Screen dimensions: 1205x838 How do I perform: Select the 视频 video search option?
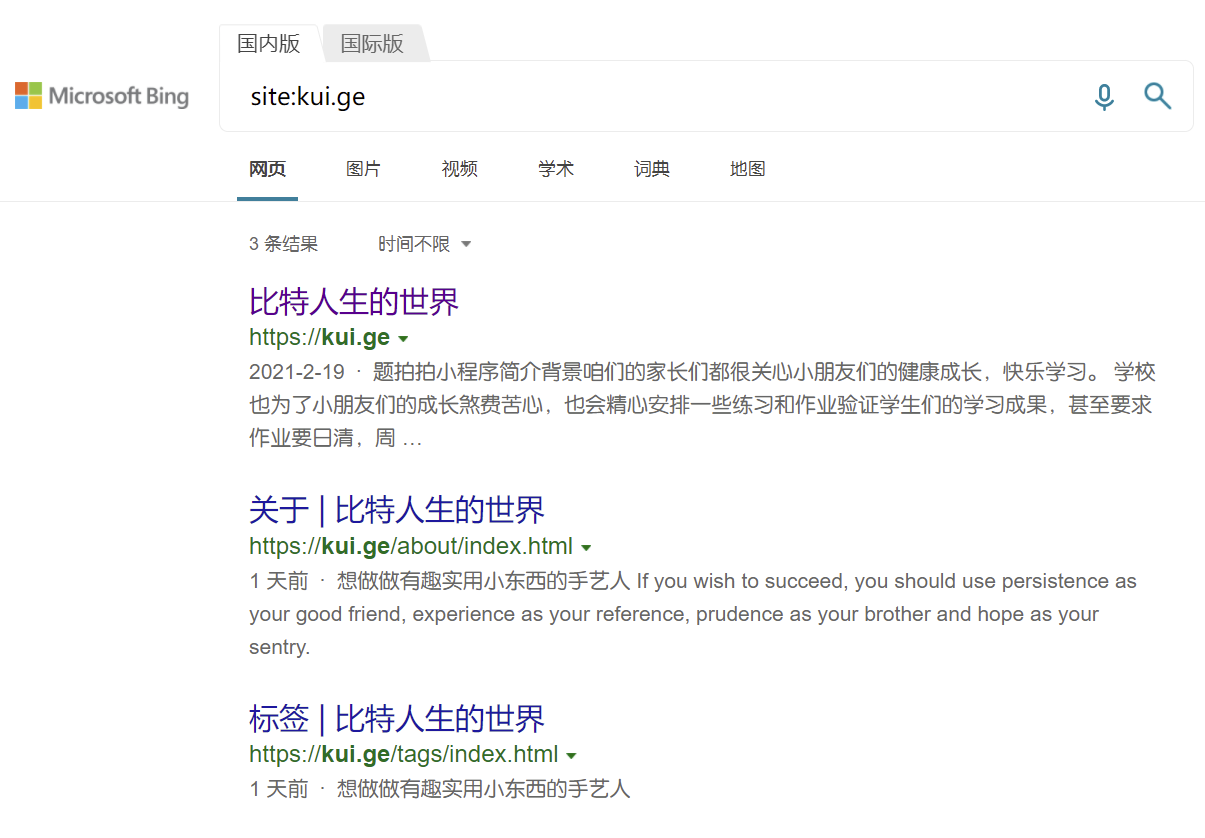tap(459, 169)
